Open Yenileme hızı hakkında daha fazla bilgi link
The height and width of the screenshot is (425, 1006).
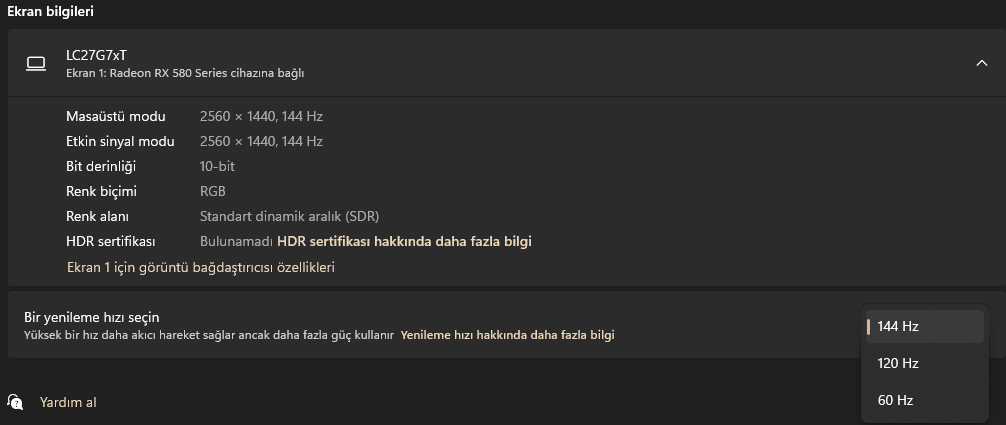[507, 335]
